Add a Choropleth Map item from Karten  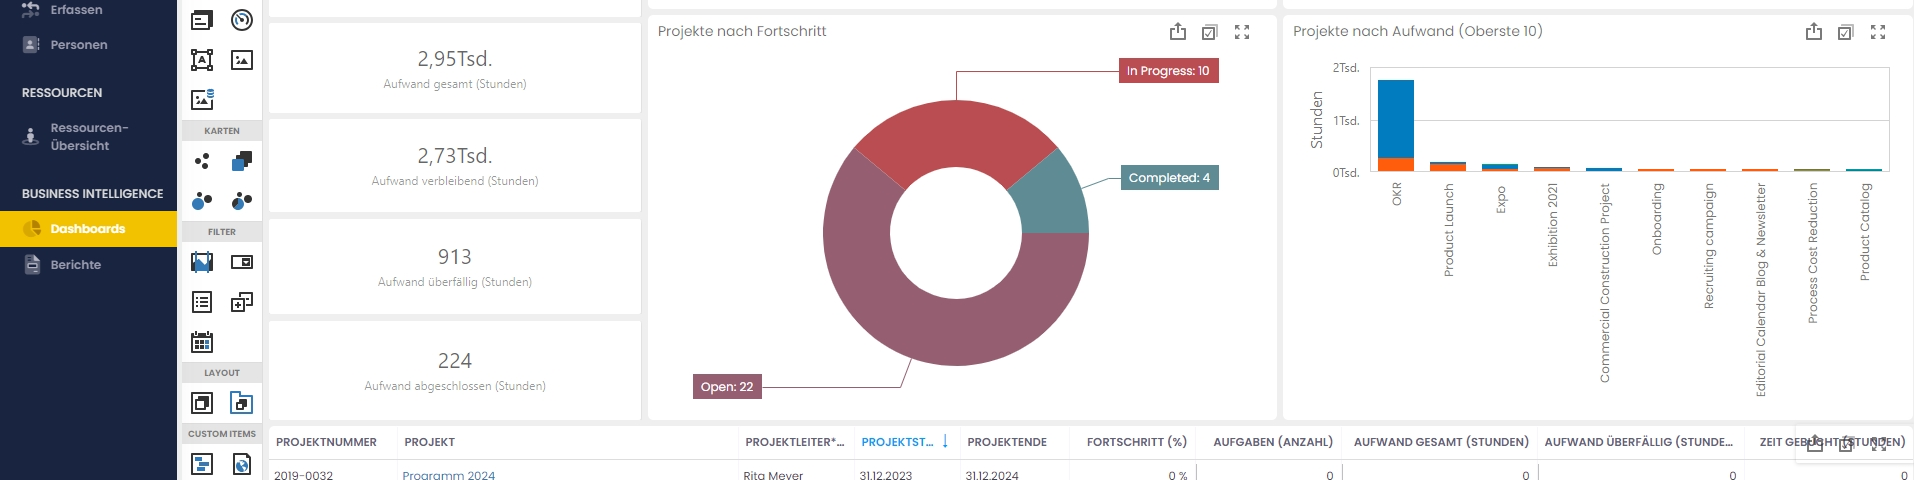(x=242, y=161)
